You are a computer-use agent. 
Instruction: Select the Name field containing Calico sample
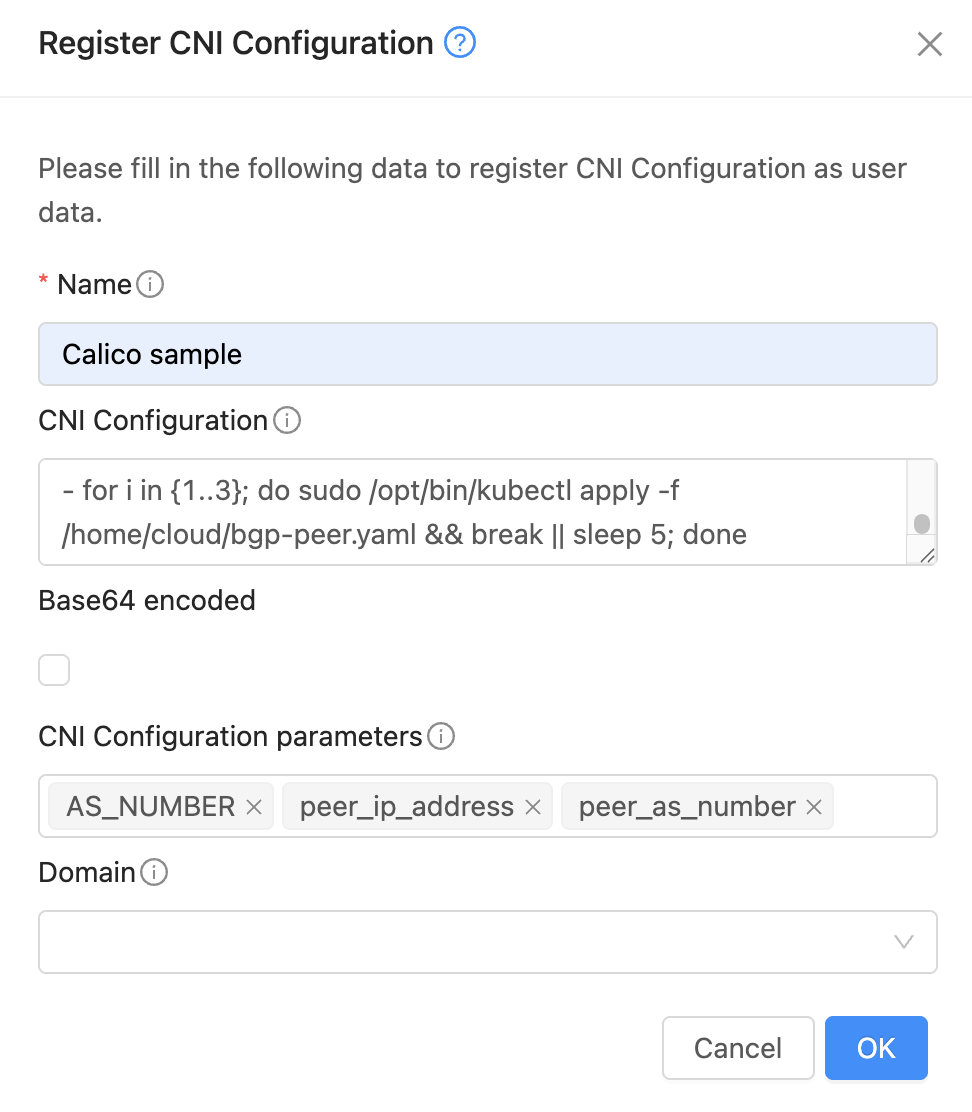coord(488,352)
